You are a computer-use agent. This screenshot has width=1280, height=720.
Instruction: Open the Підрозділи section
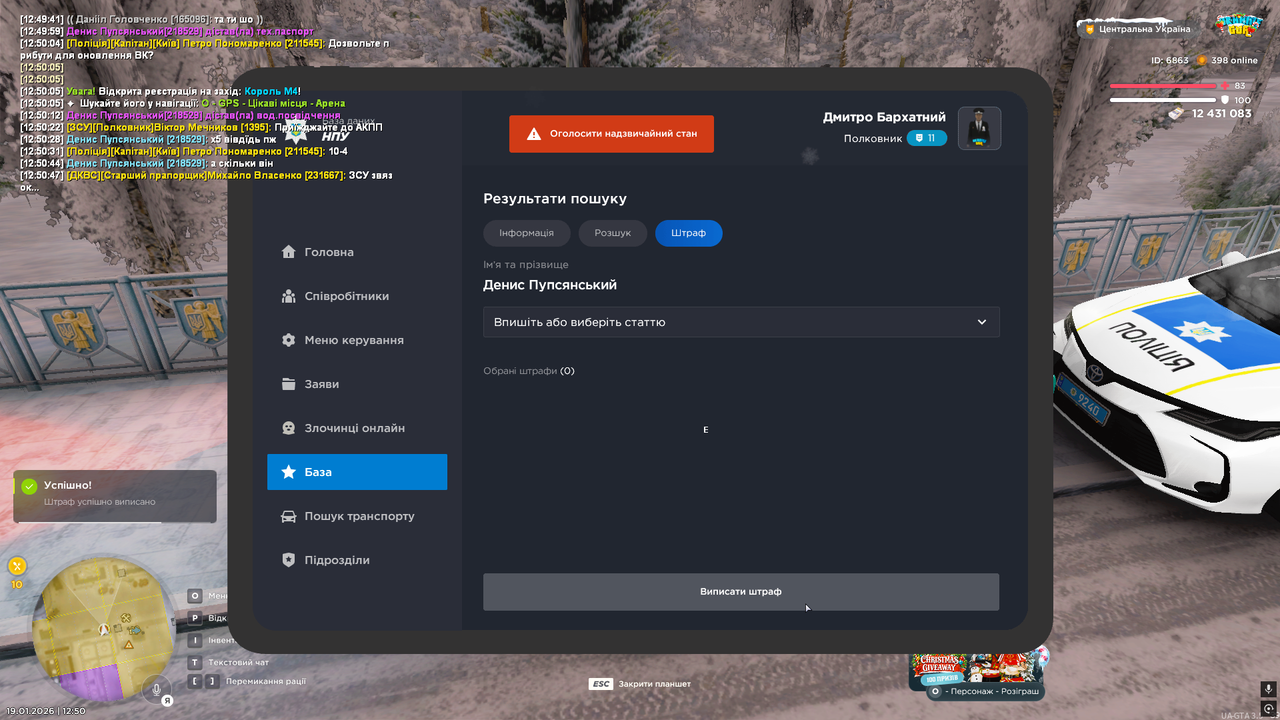point(357,560)
